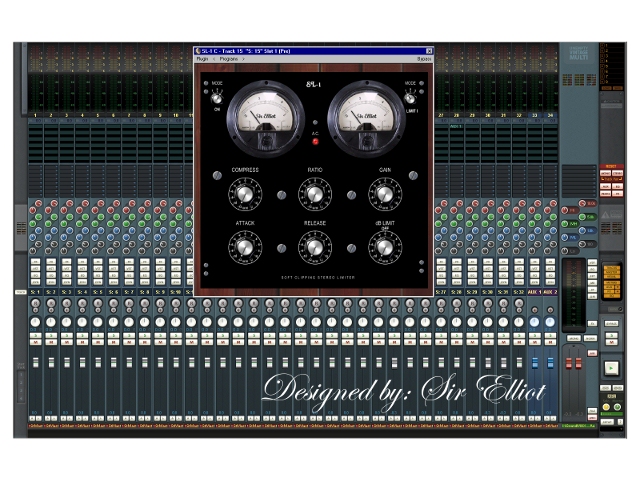Flip the right MODE switch labeled LIMIT
The image size is (640, 480).
[x=410, y=98]
